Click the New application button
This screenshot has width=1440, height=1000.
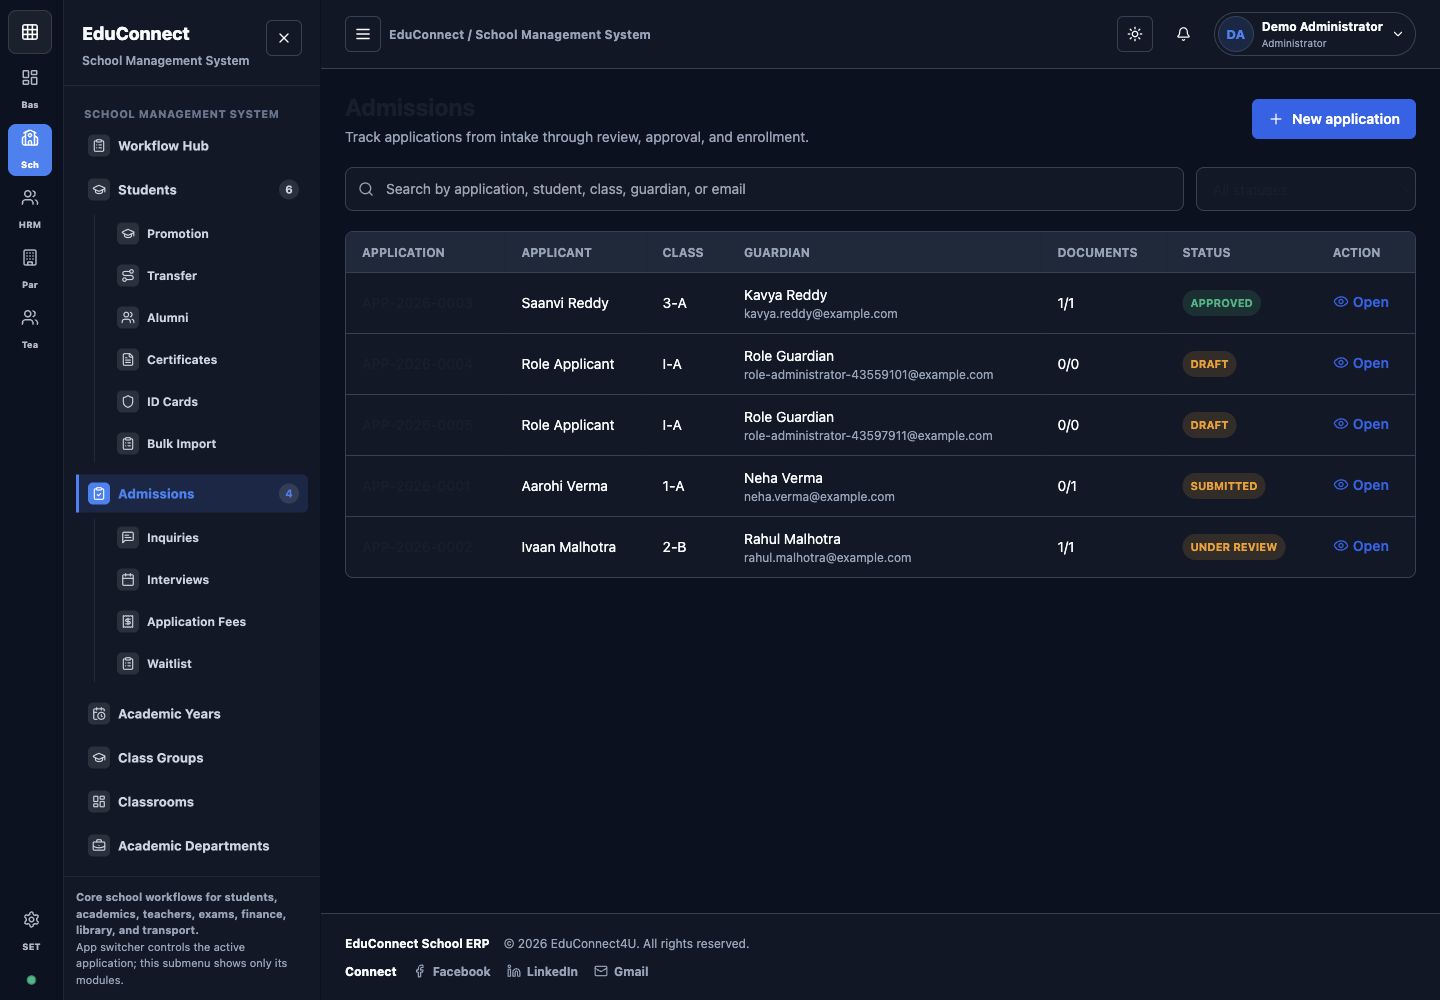1334,119
